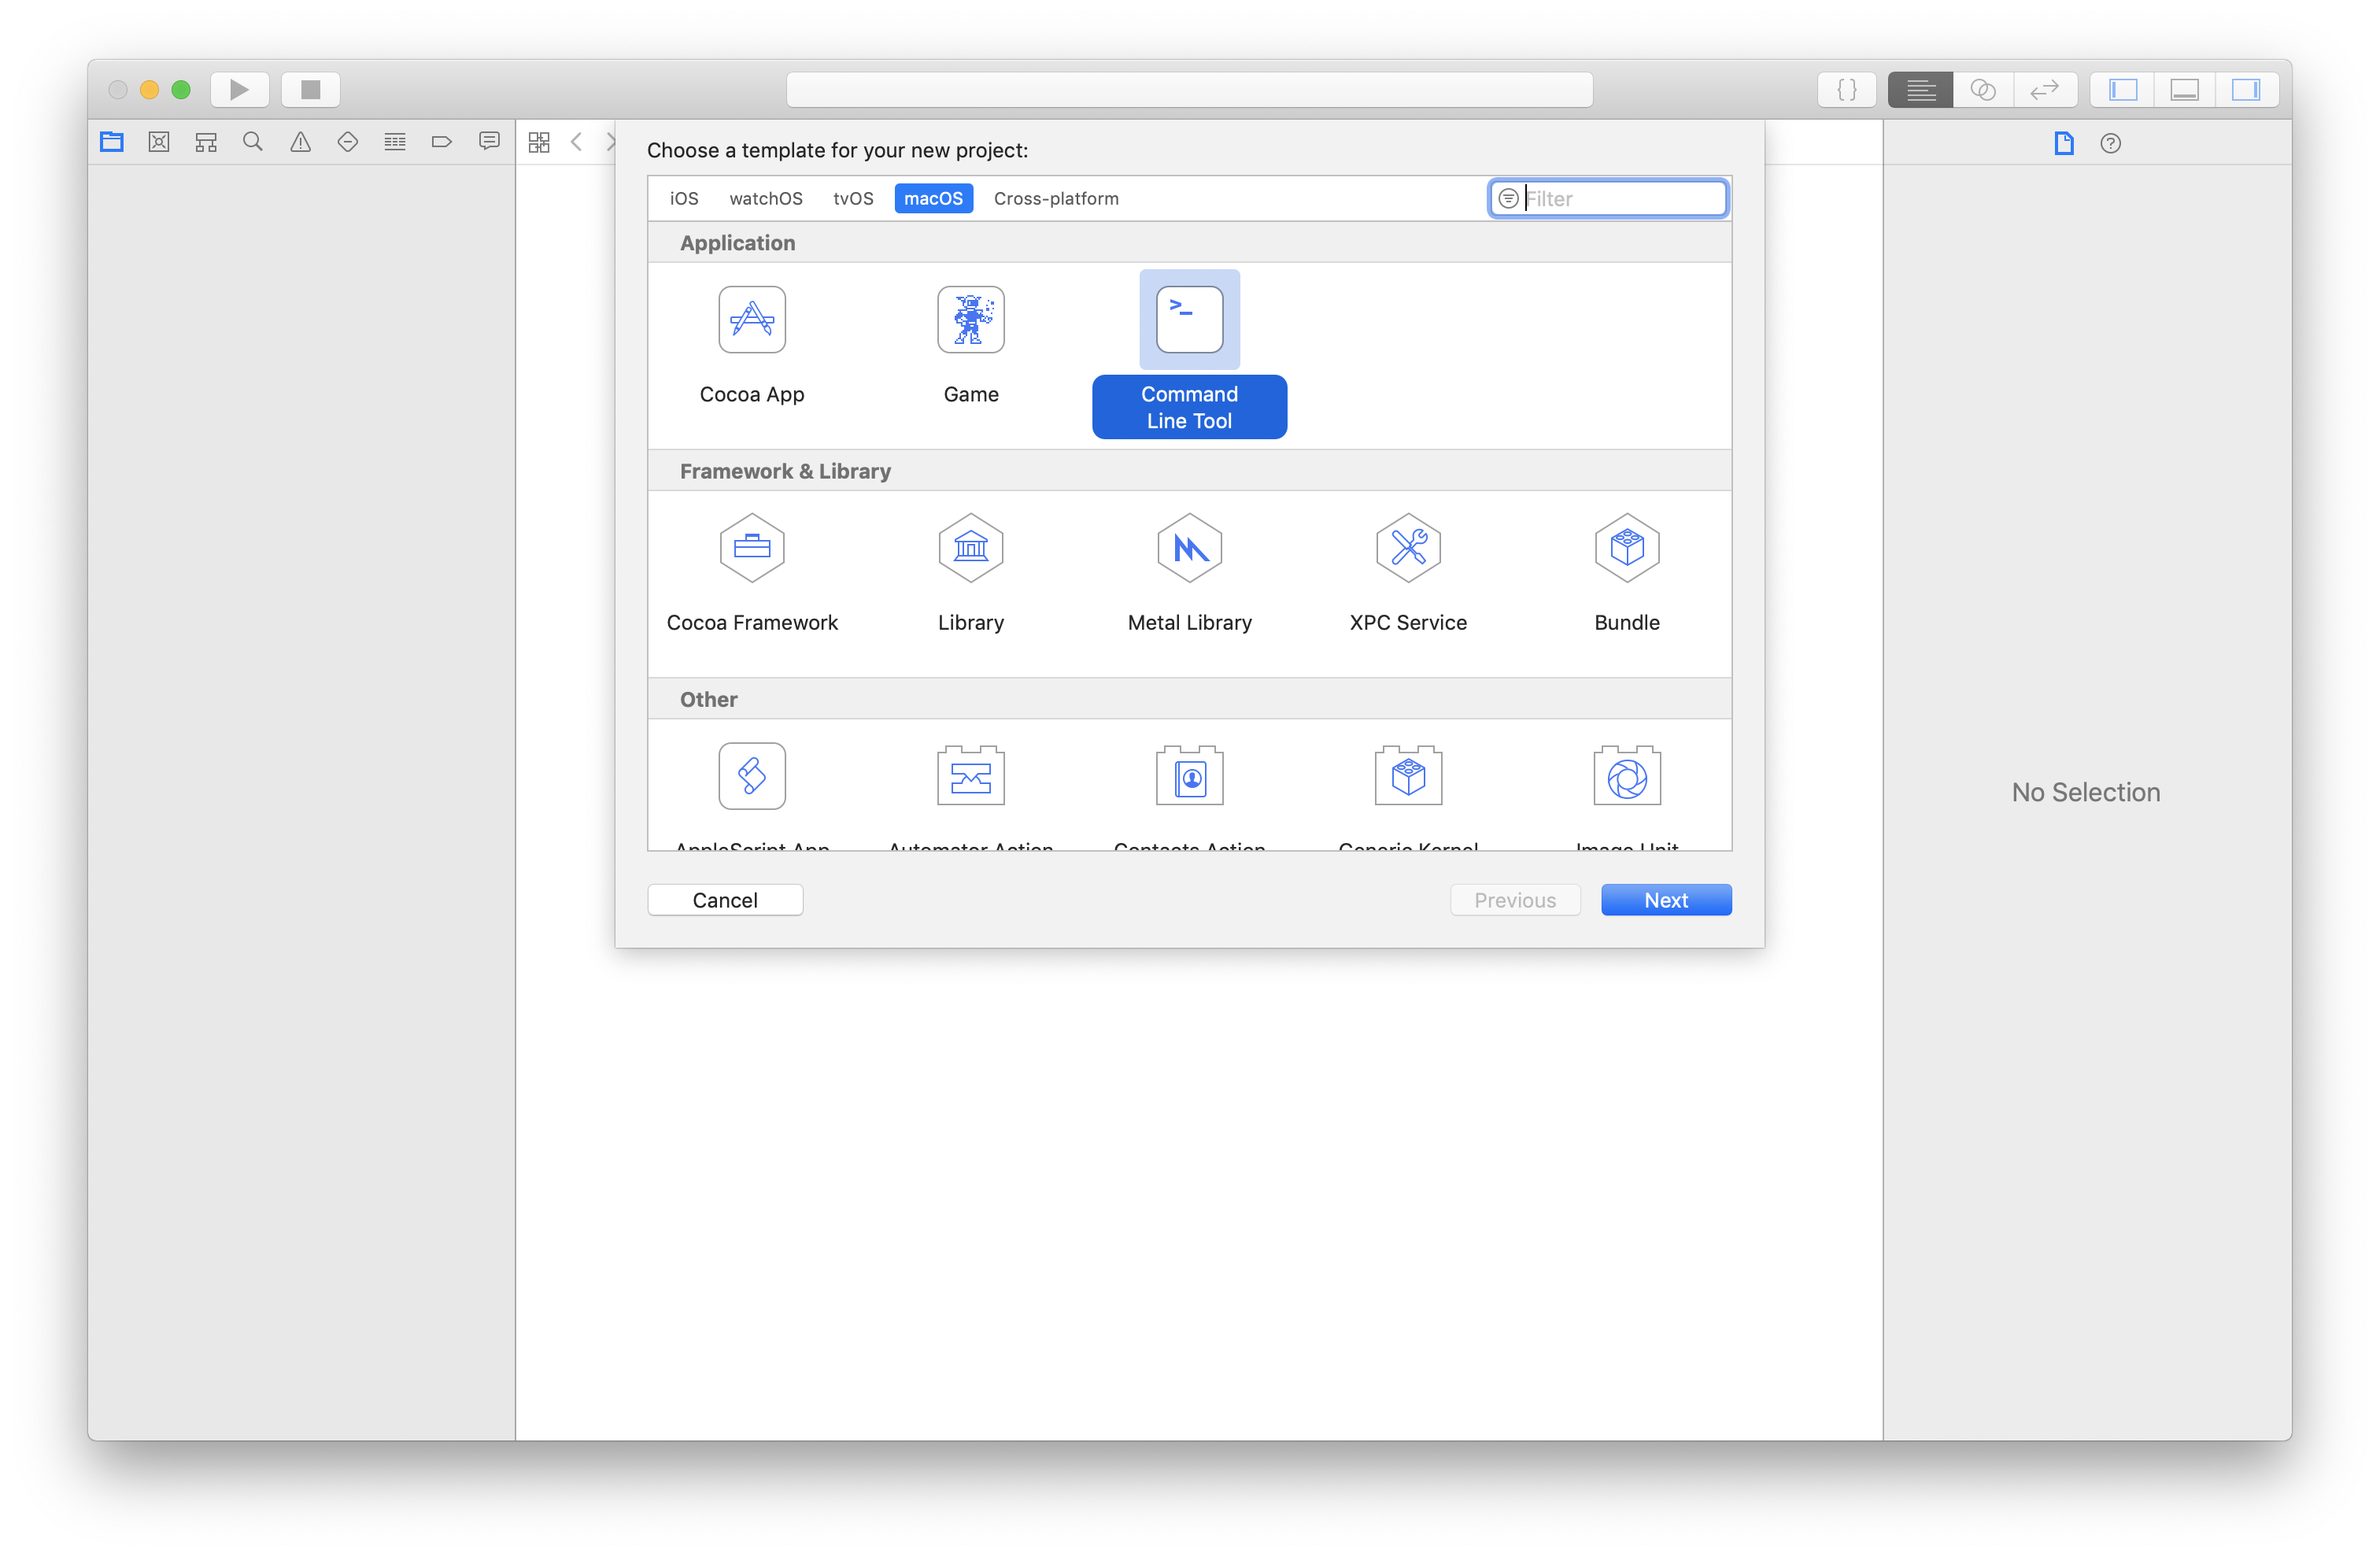
Task: Open the Issue navigator warning icon
Action: (300, 142)
